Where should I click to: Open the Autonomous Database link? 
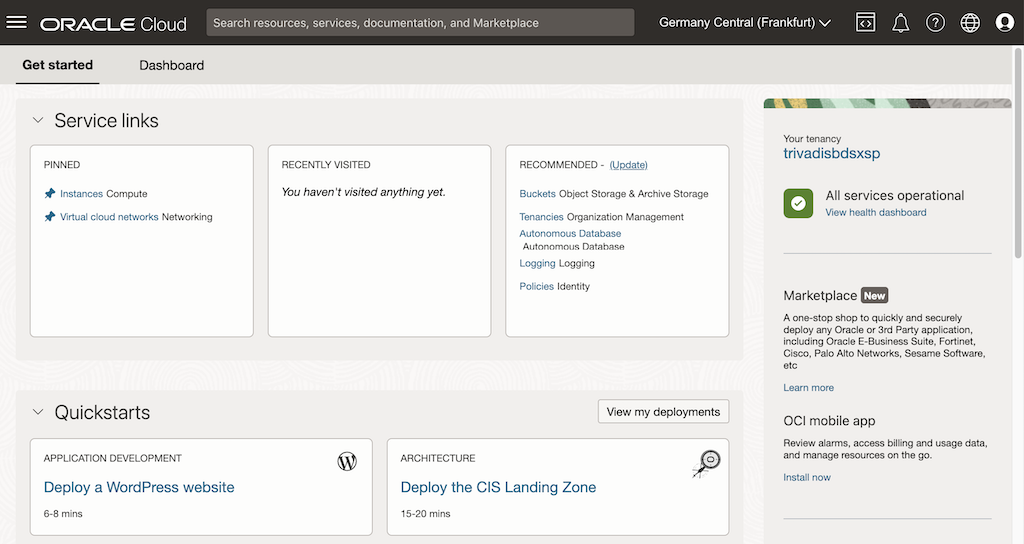coord(570,233)
